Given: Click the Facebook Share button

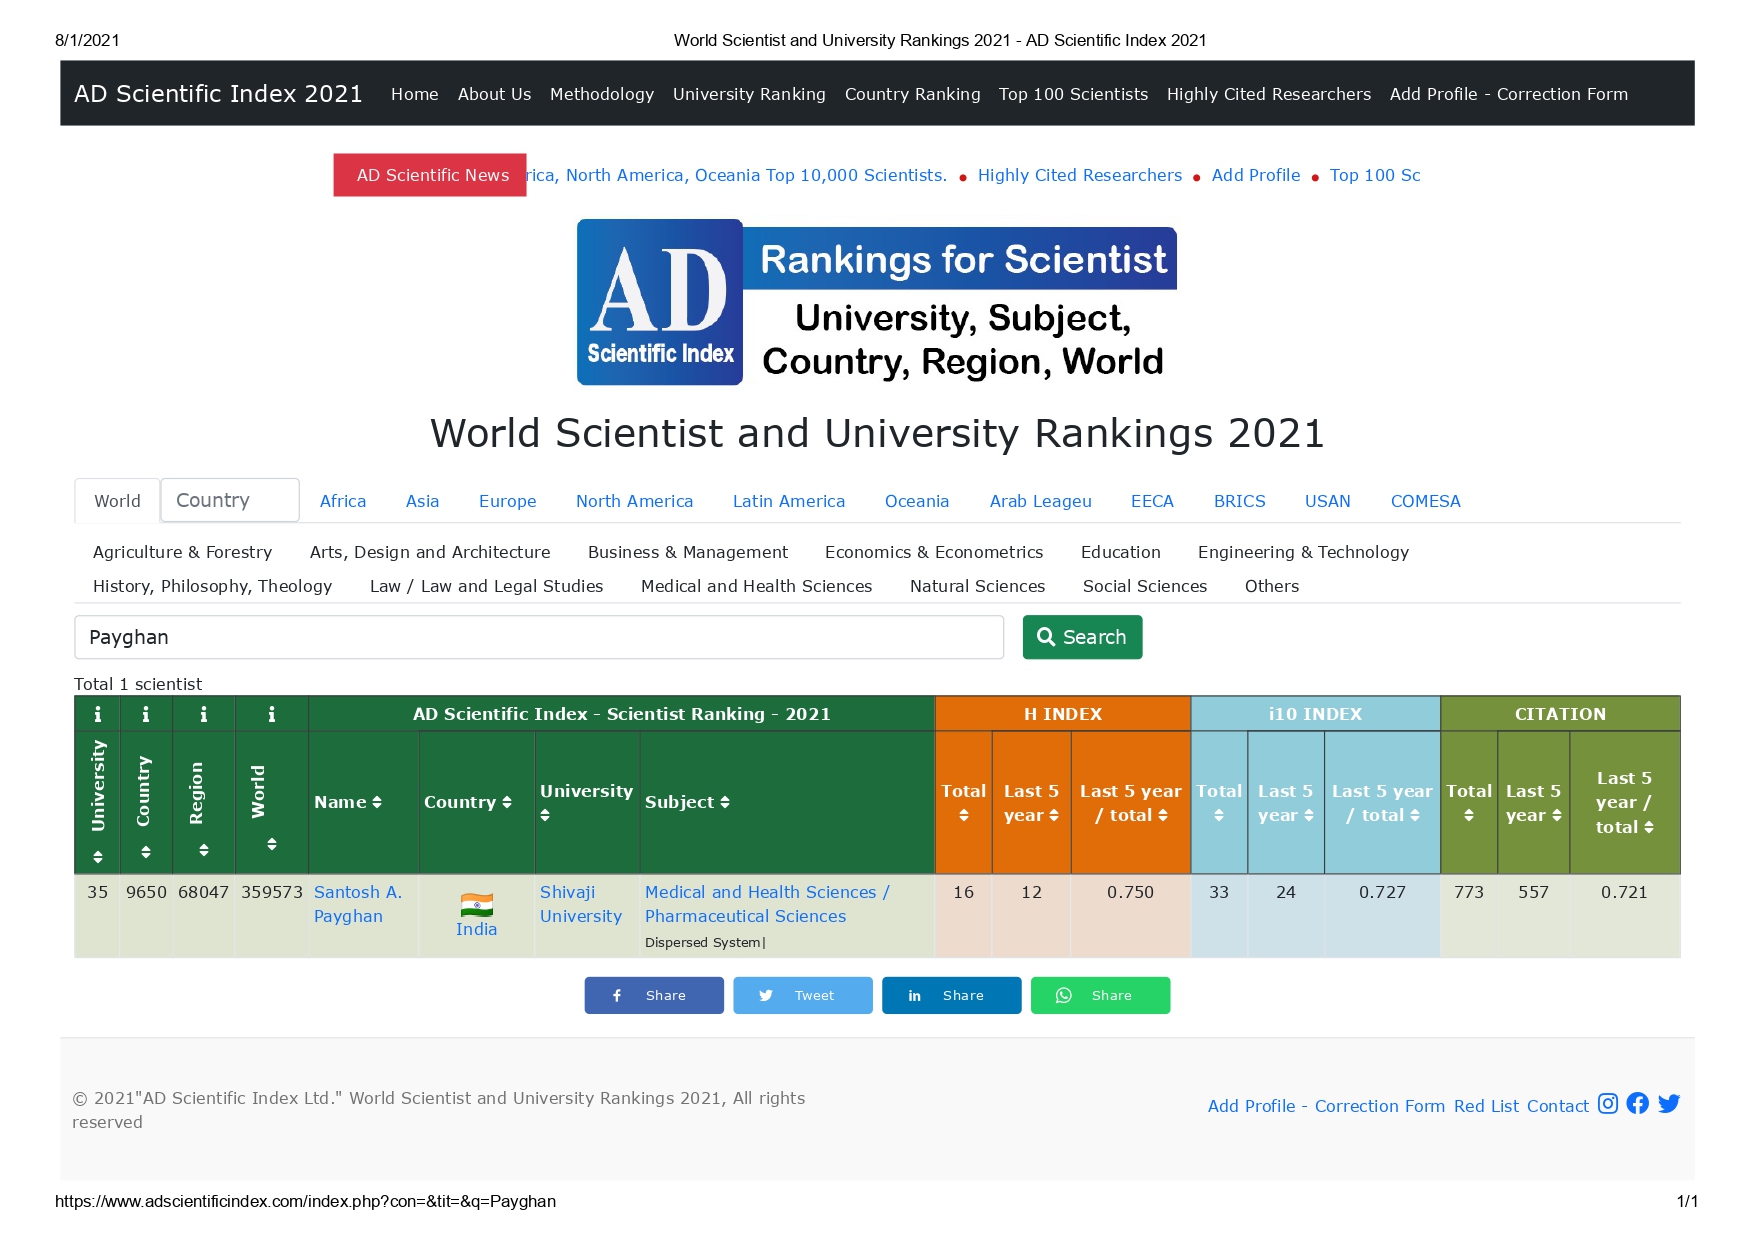Looking at the screenshot, I should click(x=653, y=995).
